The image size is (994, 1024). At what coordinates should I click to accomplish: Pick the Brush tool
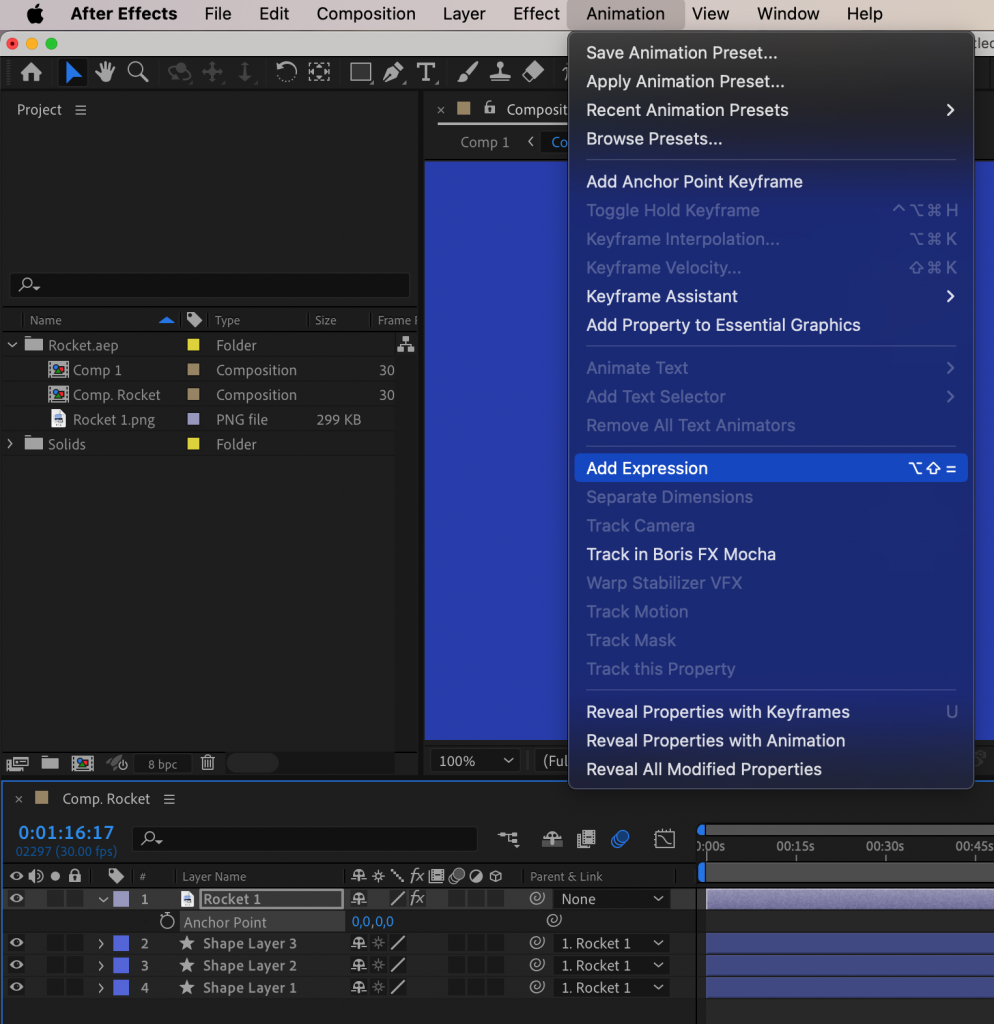tap(465, 72)
